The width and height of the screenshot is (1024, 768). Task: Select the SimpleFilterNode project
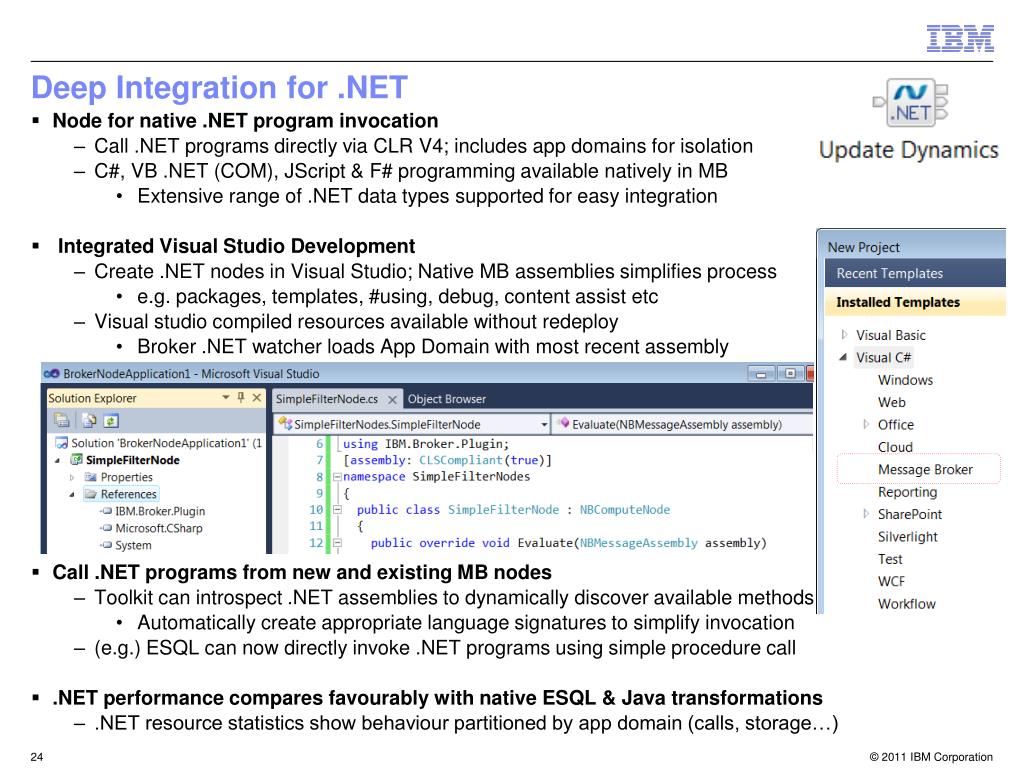[x=133, y=460]
